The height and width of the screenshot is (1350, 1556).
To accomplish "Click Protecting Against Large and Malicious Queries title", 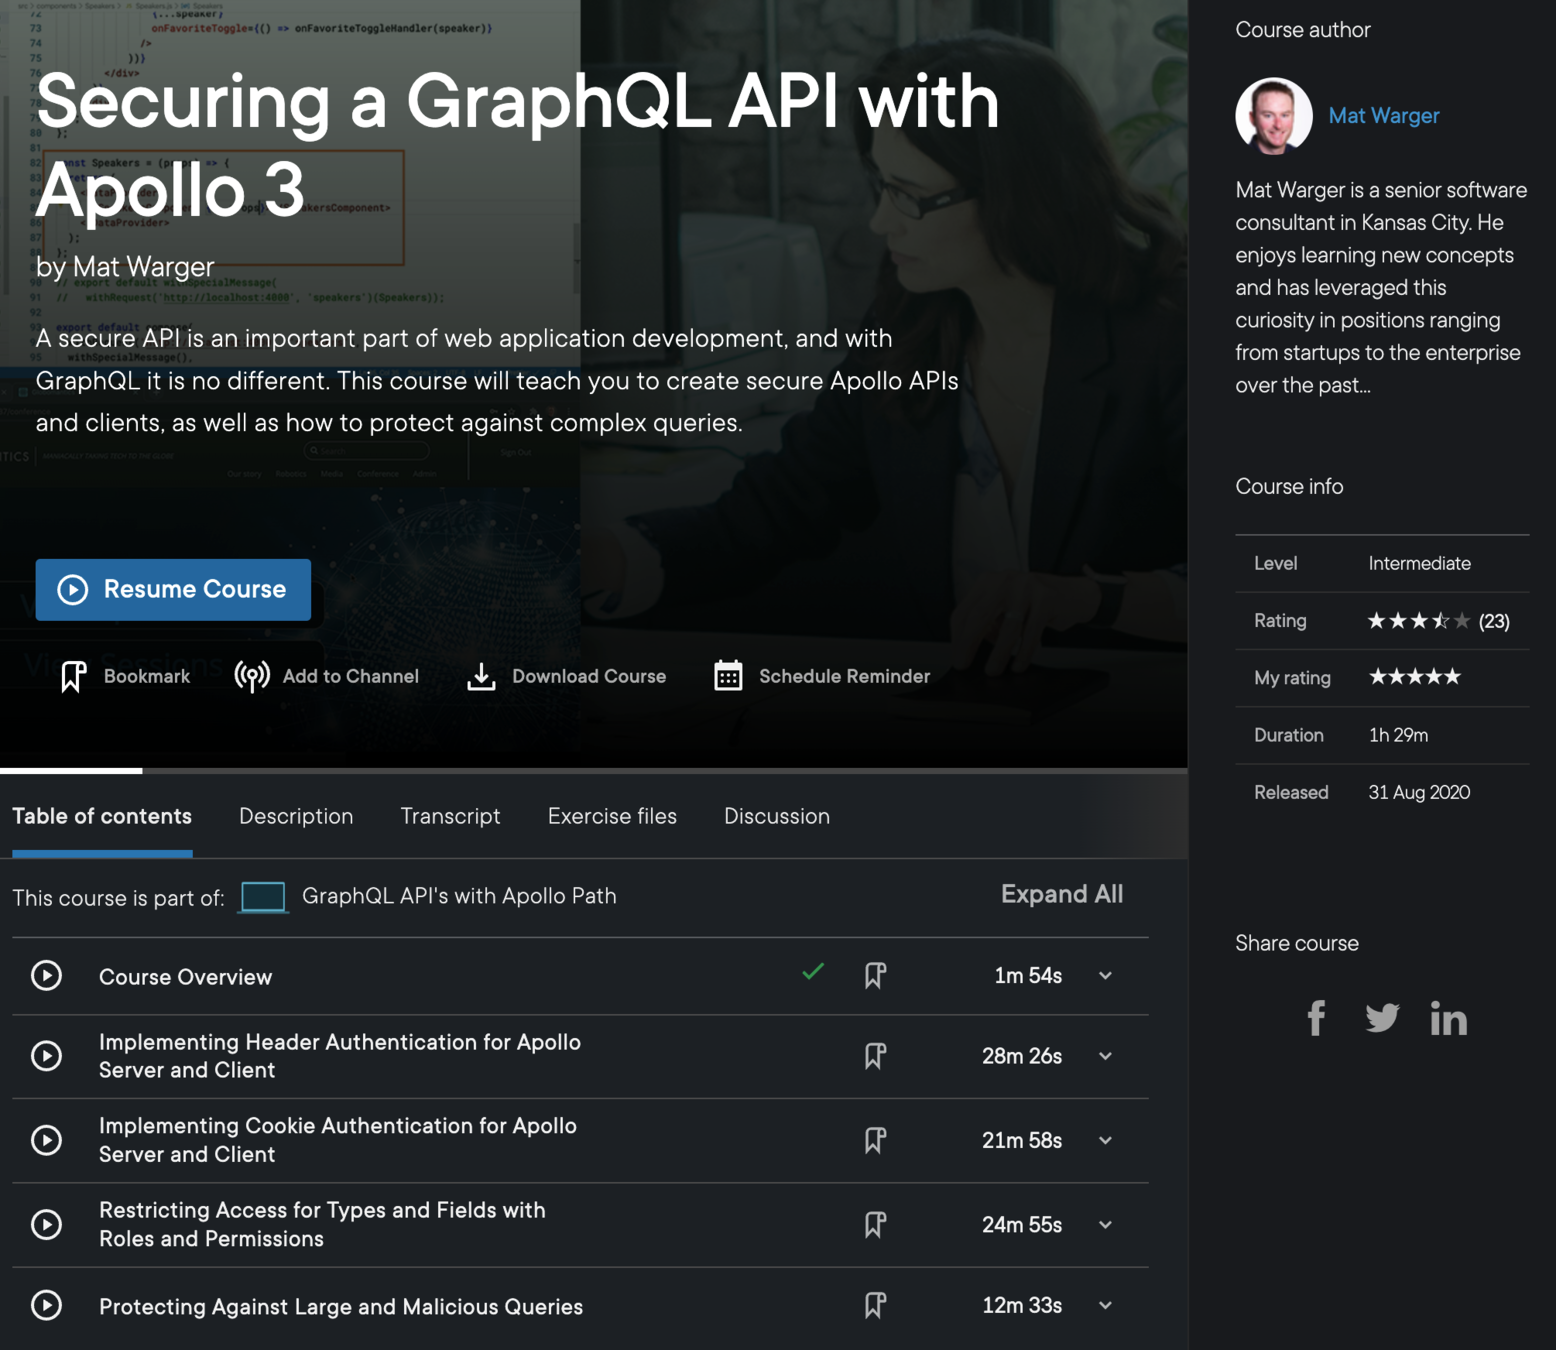I will tap(341, 1307).
